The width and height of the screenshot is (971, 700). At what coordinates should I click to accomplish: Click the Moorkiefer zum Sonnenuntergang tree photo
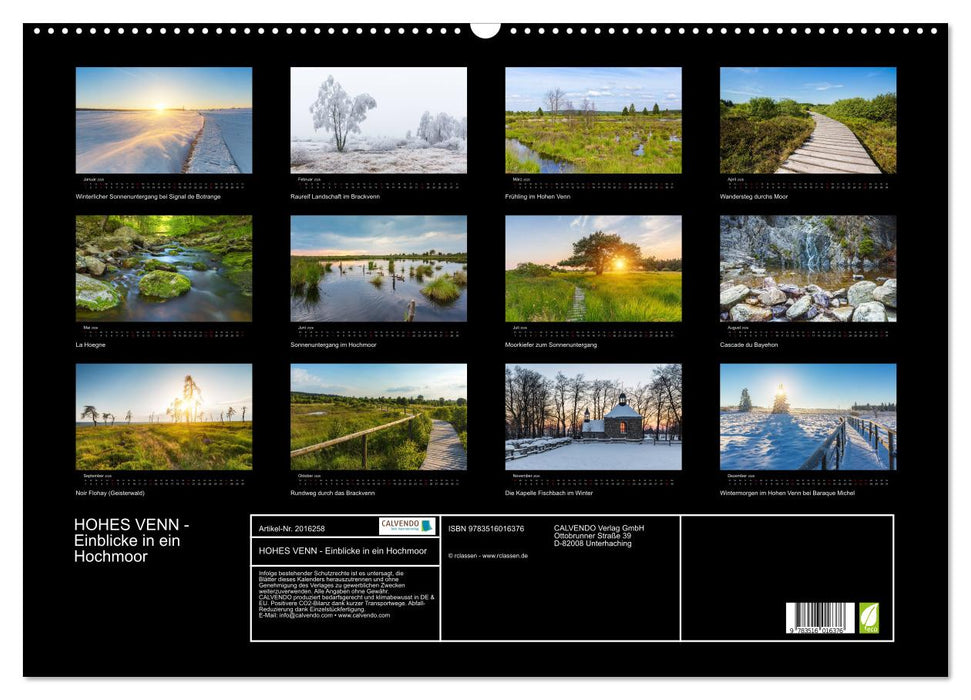click(x=593, y=268)
